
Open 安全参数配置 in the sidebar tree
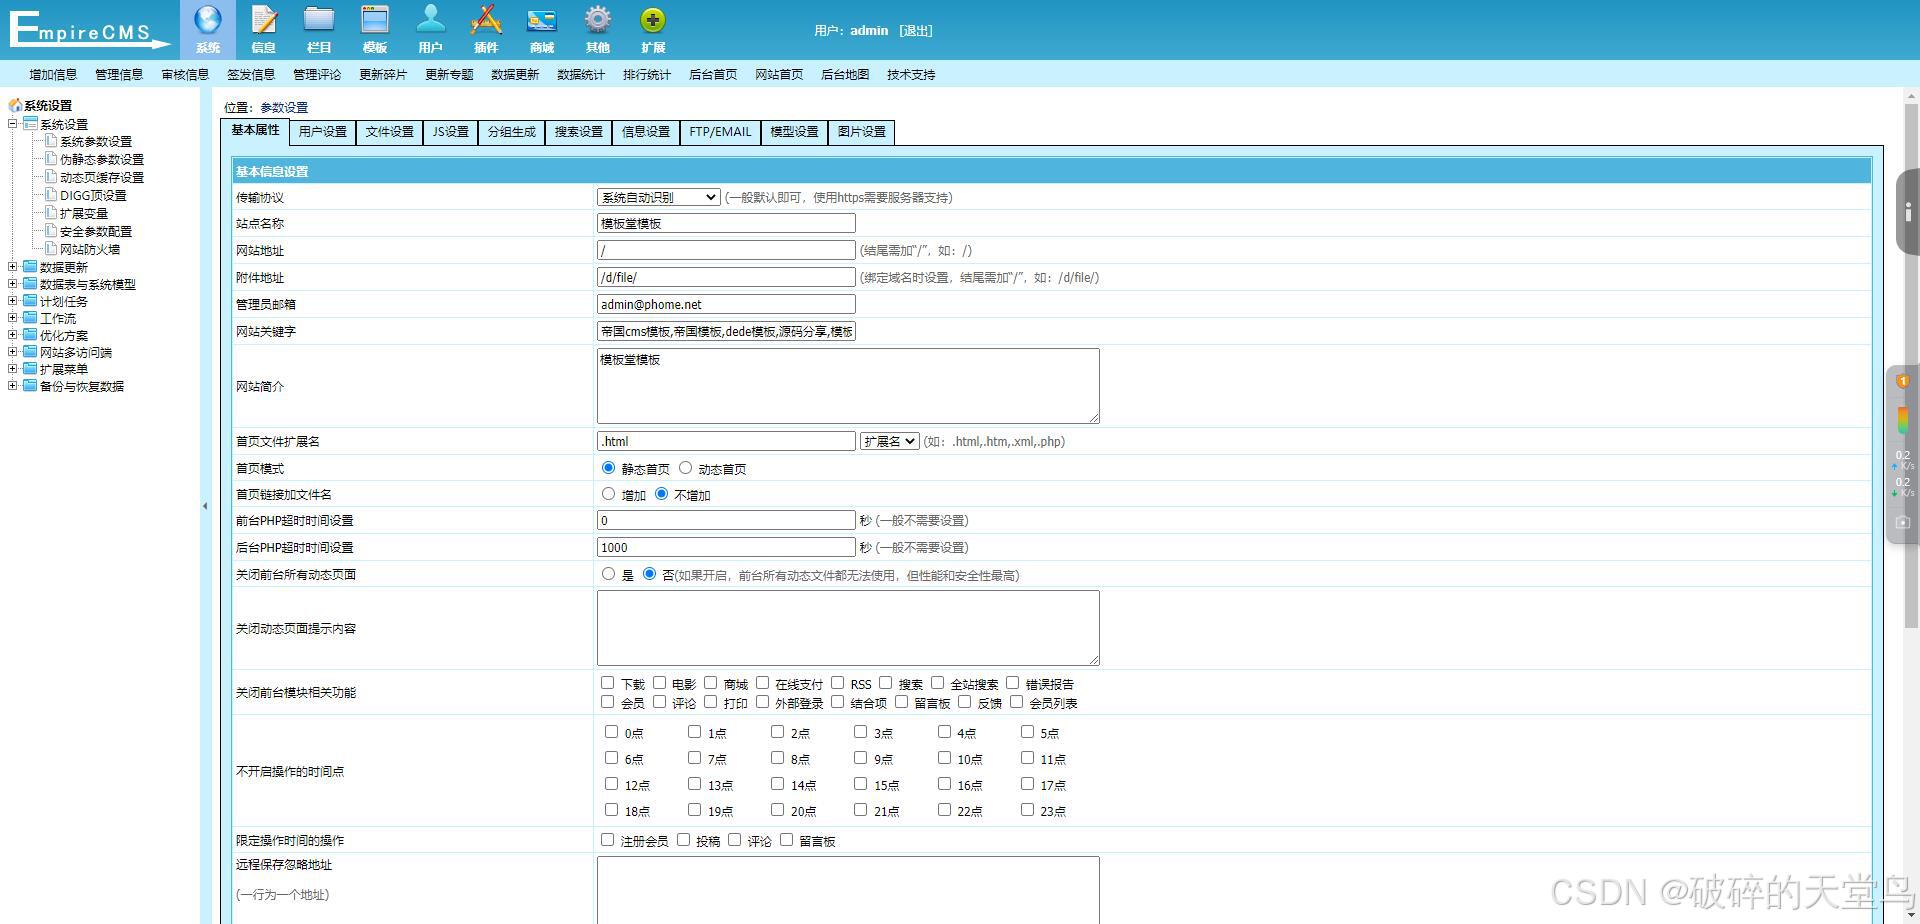96,232
